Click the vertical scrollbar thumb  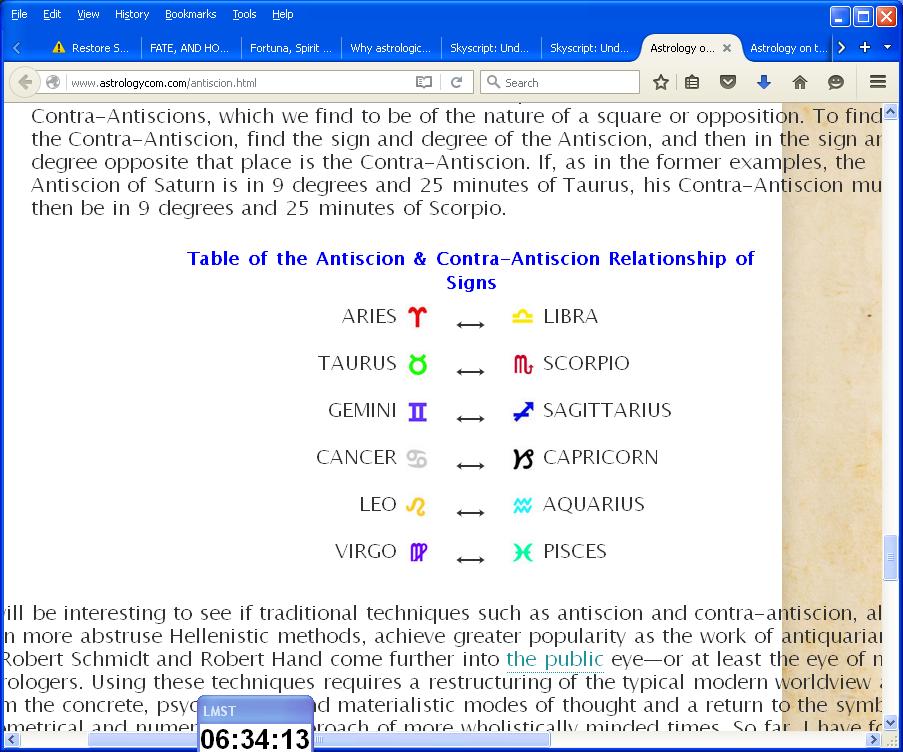click(x=890, y=557)
